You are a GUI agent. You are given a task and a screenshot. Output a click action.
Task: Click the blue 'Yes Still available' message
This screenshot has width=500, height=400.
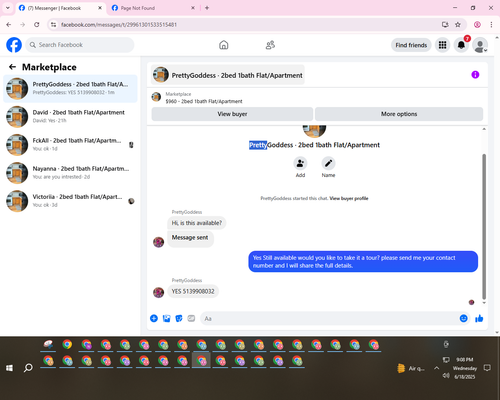[363, 262]
